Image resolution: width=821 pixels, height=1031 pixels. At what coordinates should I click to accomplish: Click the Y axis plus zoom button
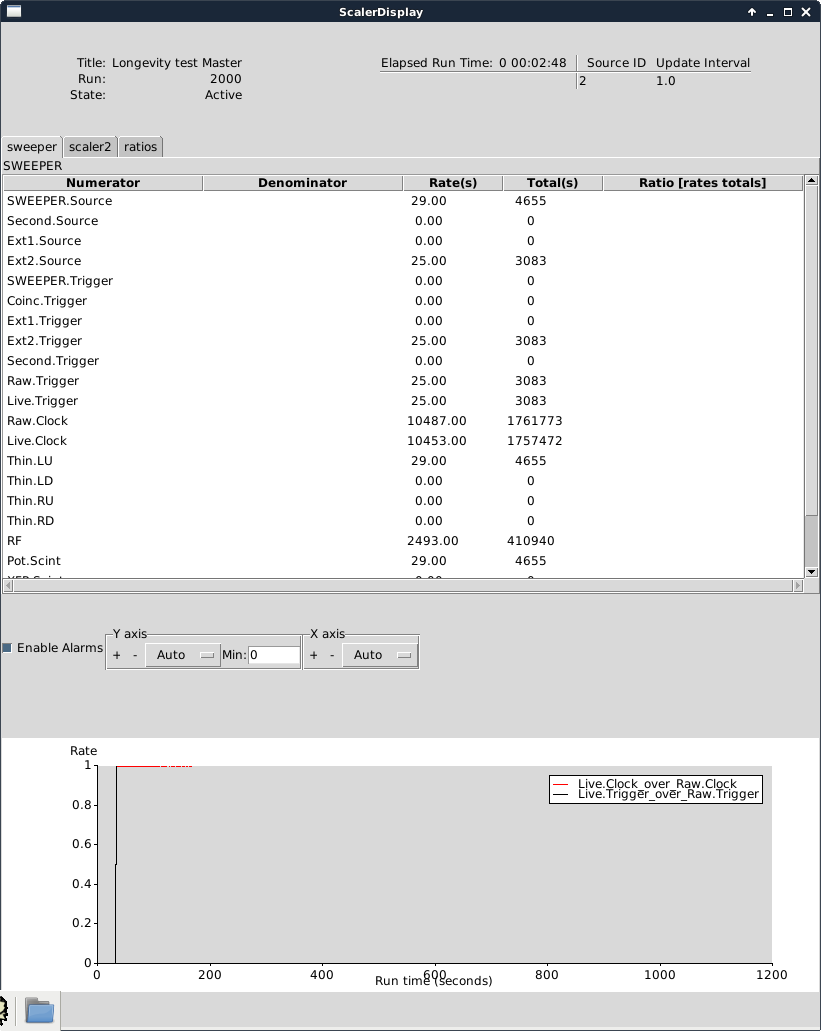(117, 655)
